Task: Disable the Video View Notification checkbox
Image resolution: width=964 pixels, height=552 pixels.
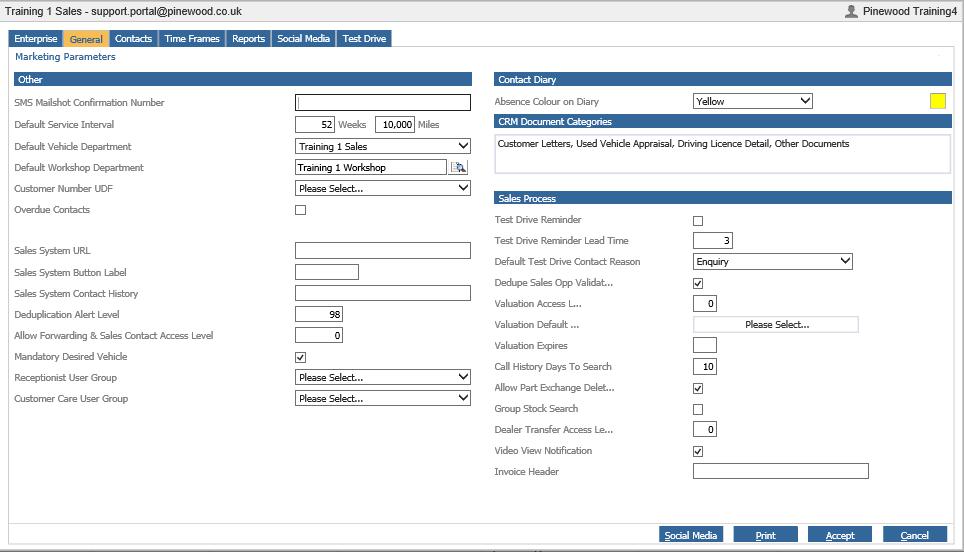Action: pyautogui.click(x=698, y=451)
